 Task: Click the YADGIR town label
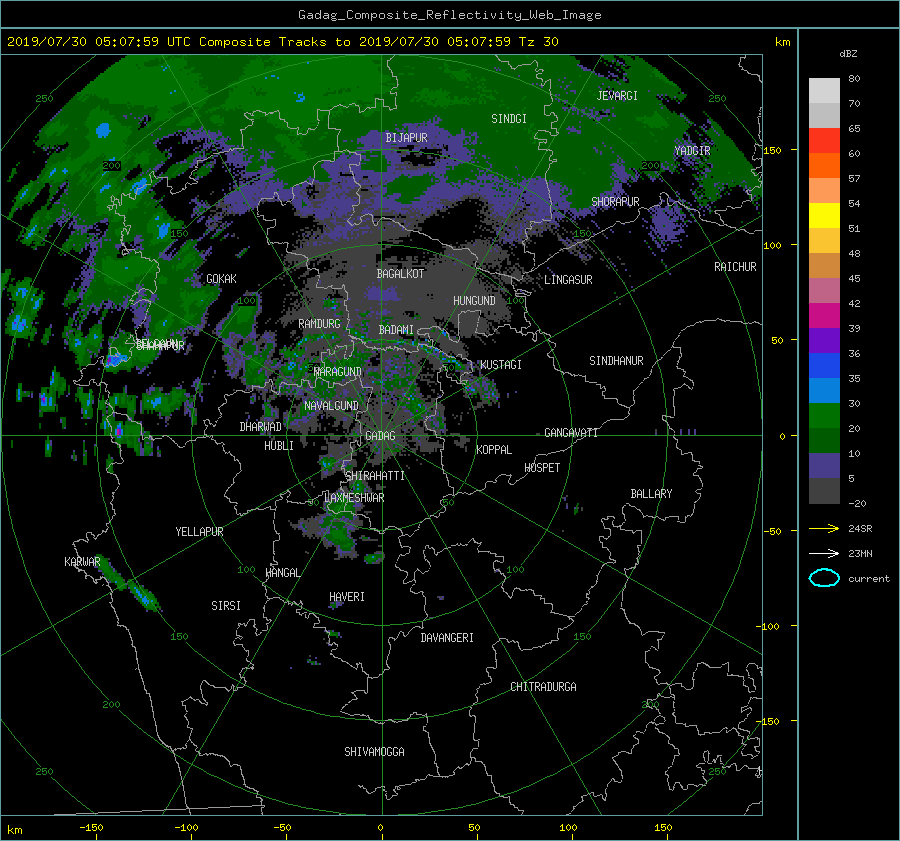click(x=692, y=151)
